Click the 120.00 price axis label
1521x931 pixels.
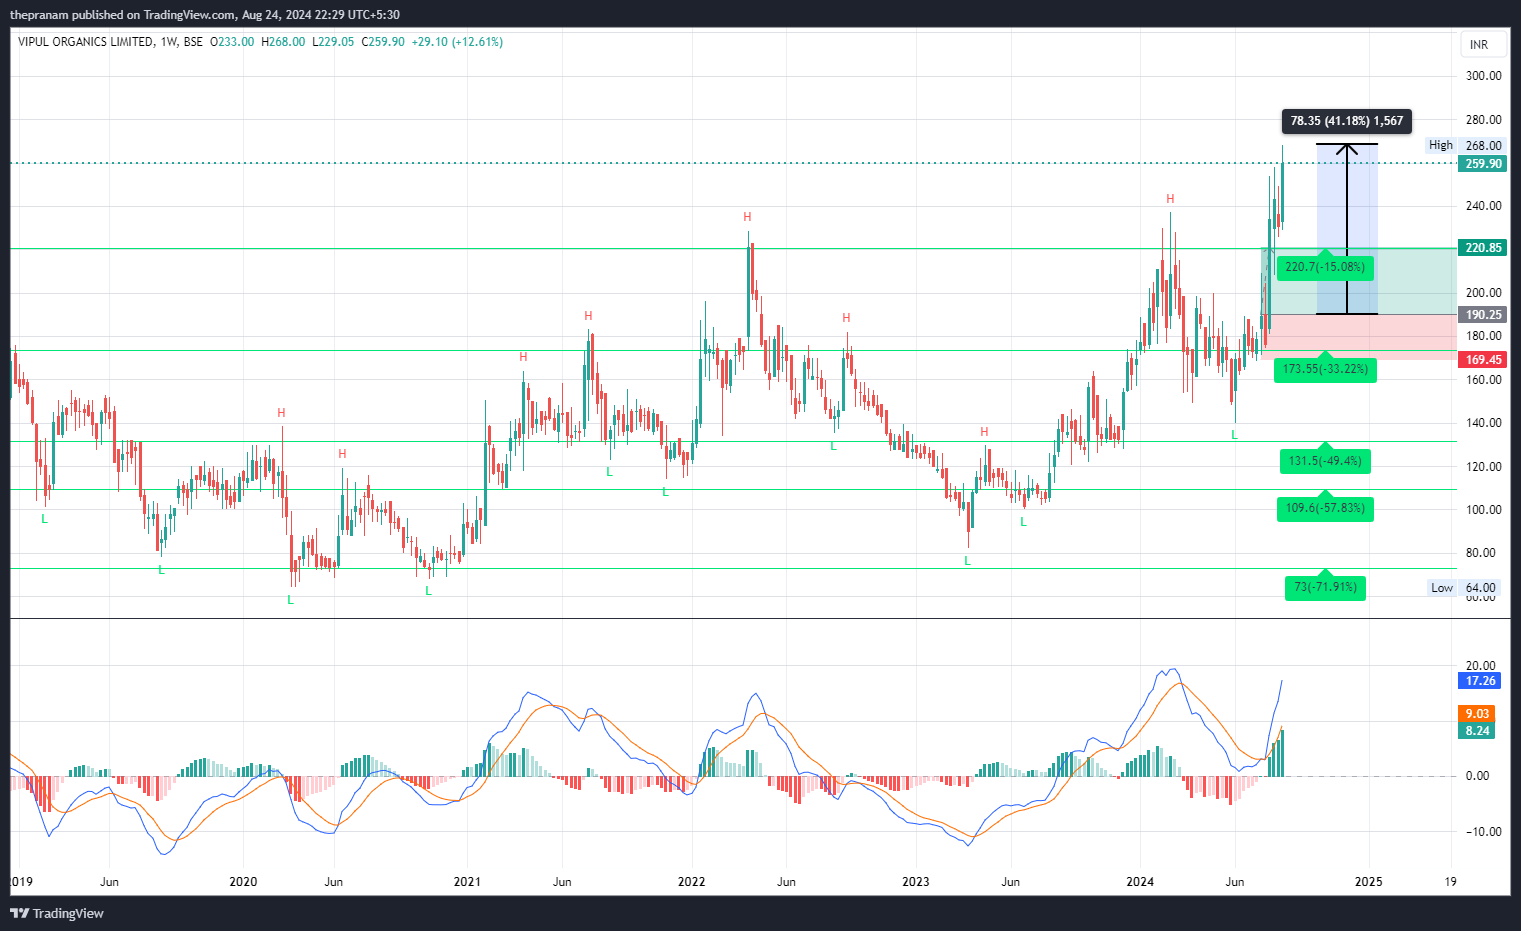point(1483,467)
